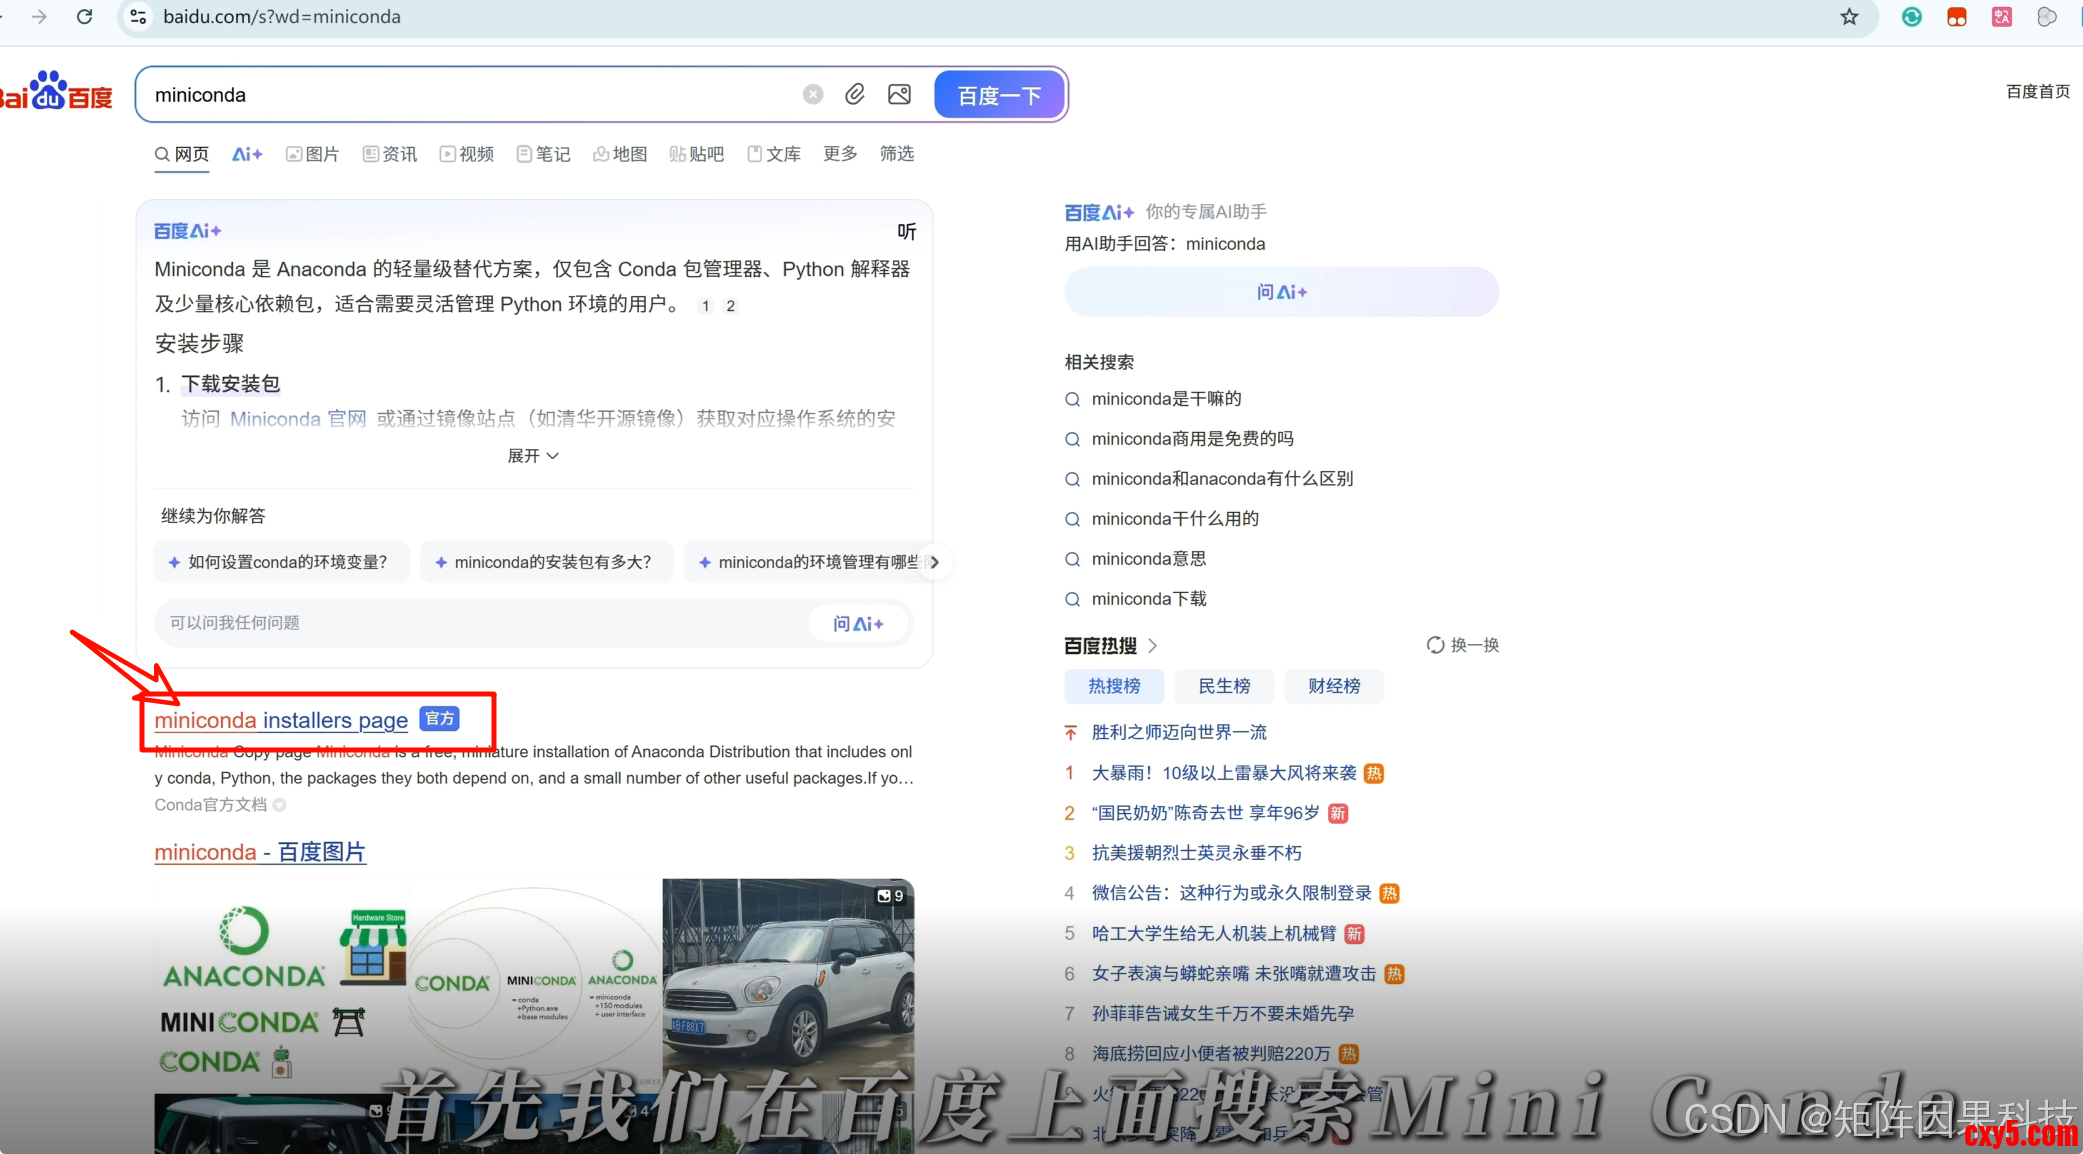Select the 财经榜 hot list tab
This screenshot has width=2083, height=1154.
click(x=1334, y=686)
